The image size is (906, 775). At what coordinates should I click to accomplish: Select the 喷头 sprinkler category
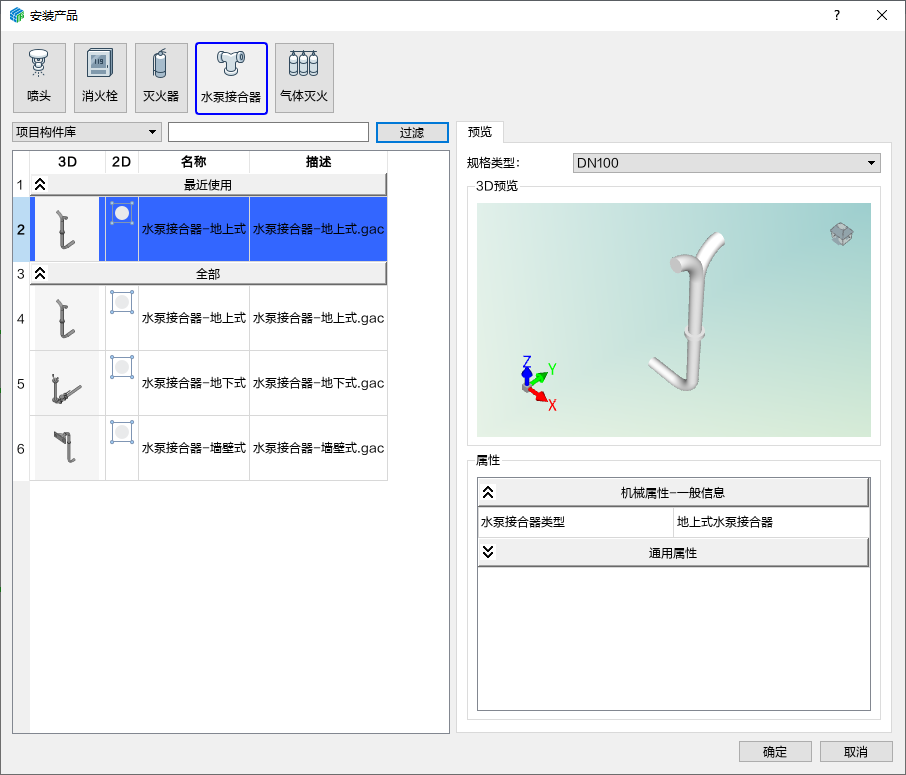pos(39,78)
